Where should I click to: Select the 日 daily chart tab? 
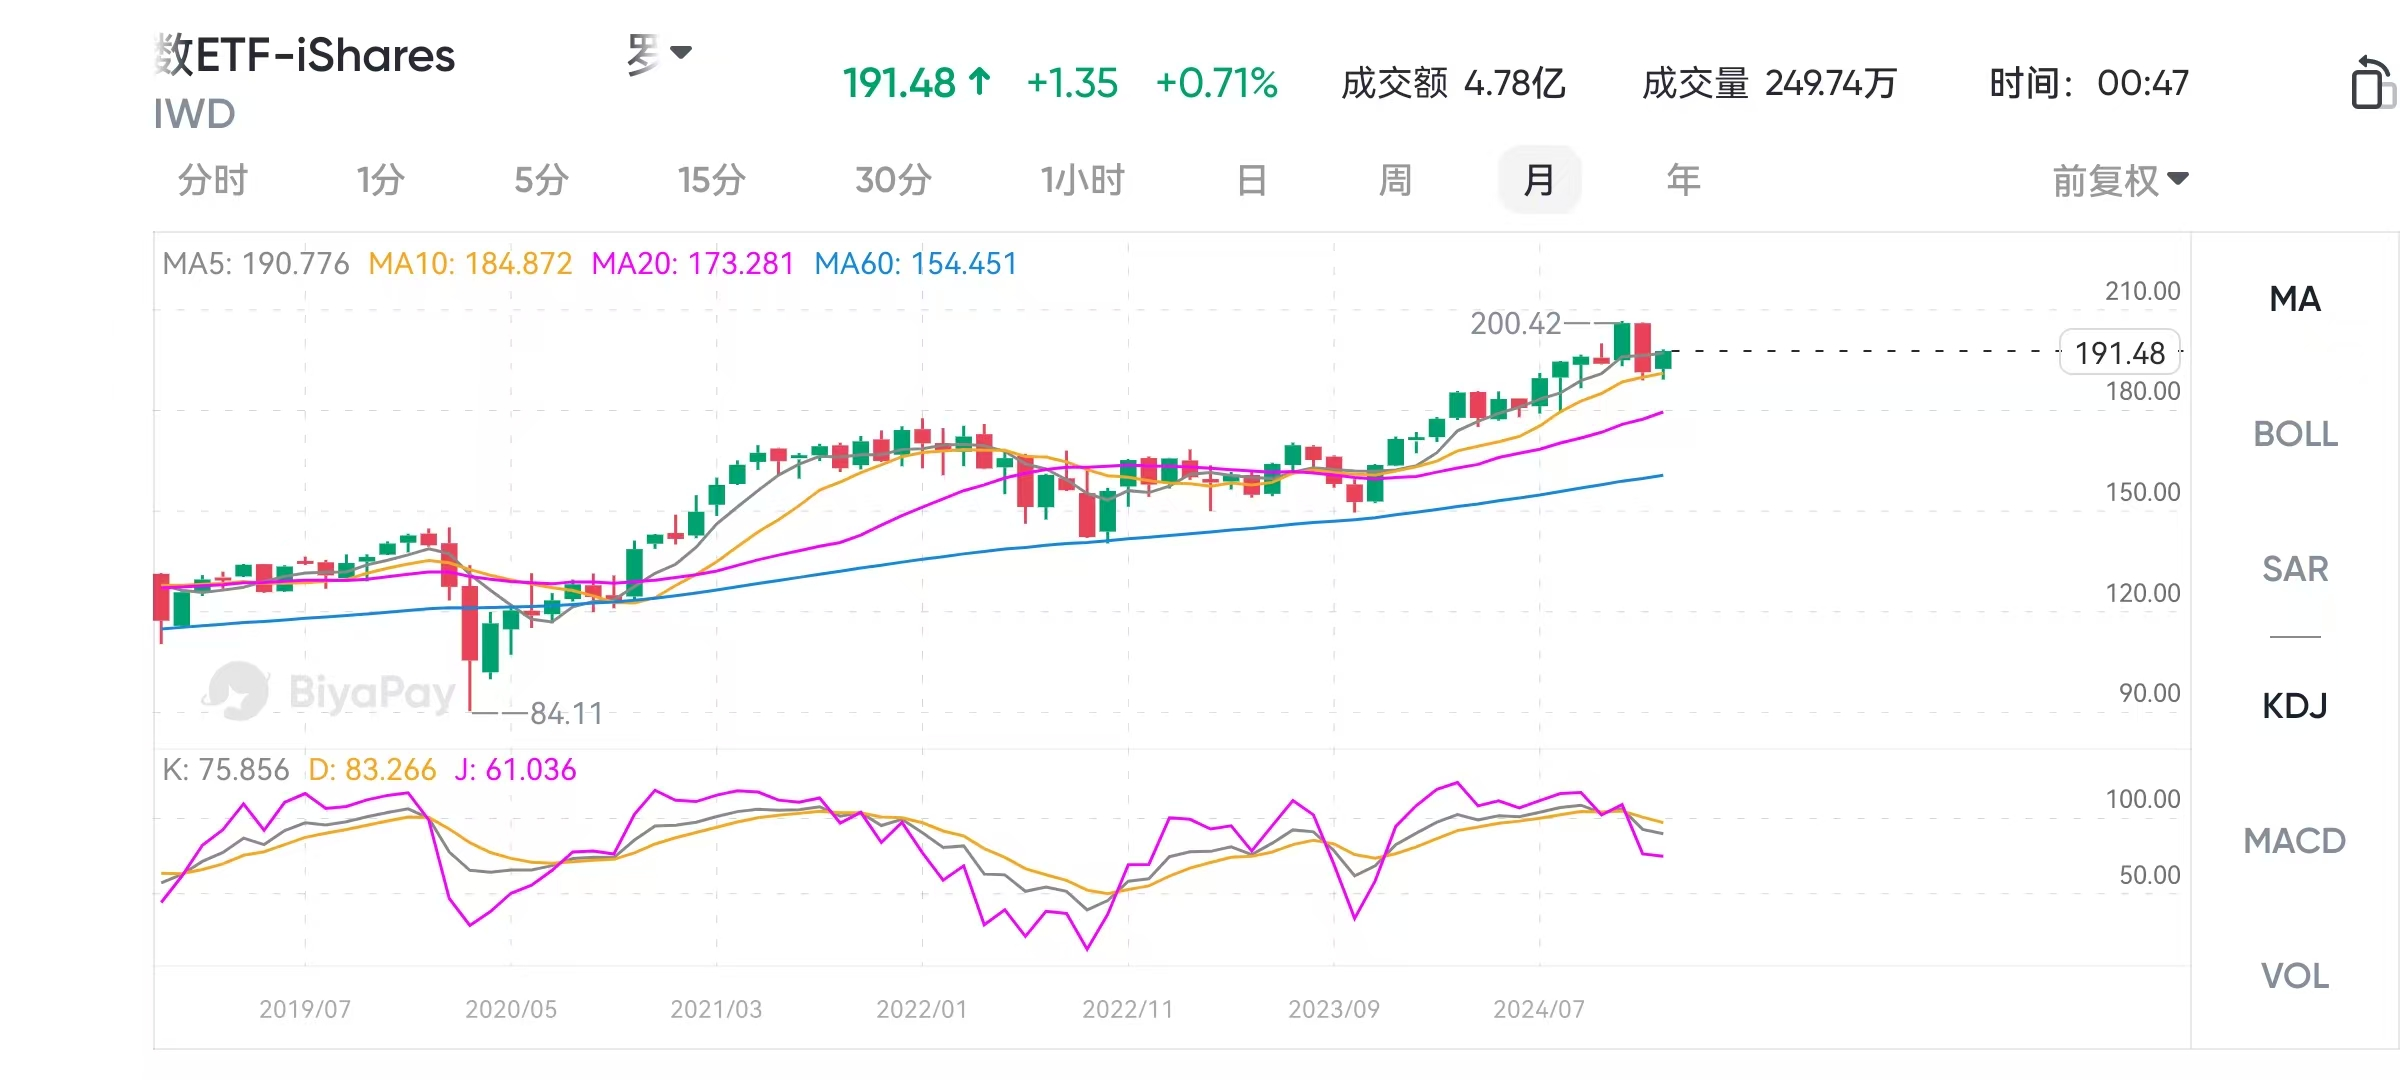pyautogui.click(x=1251, y=181)
